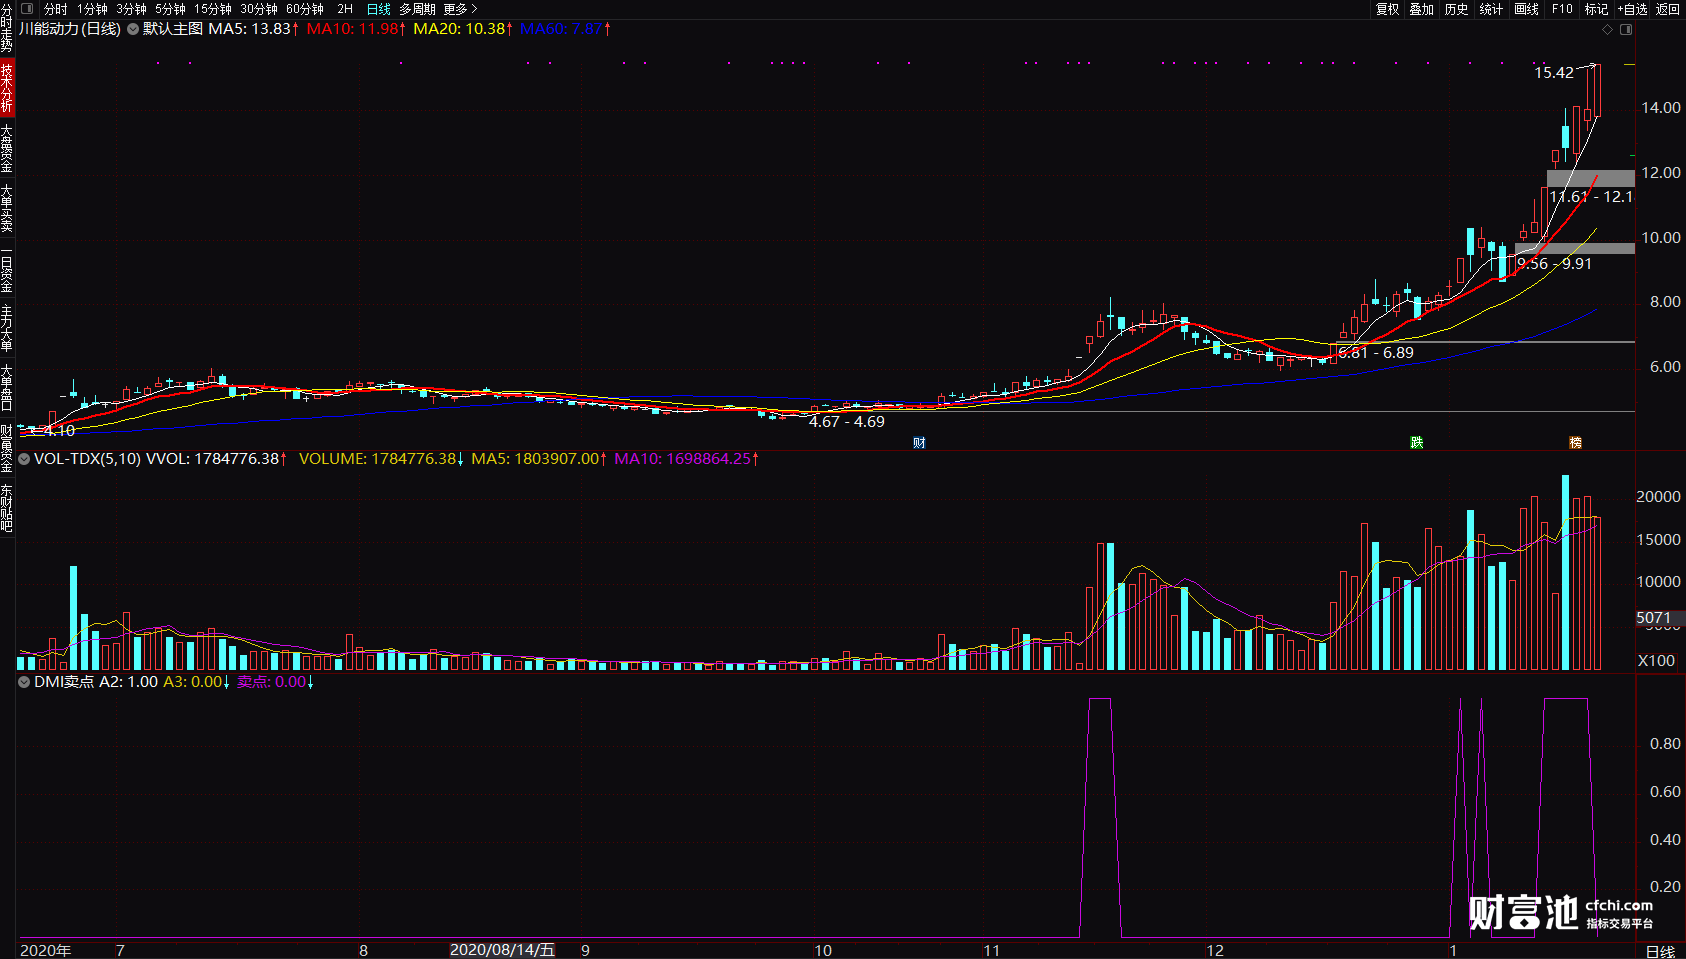Viewport: 1686px width, 959px height.
Task: Open the green 跌 event marker
Action: (1416, 442)
